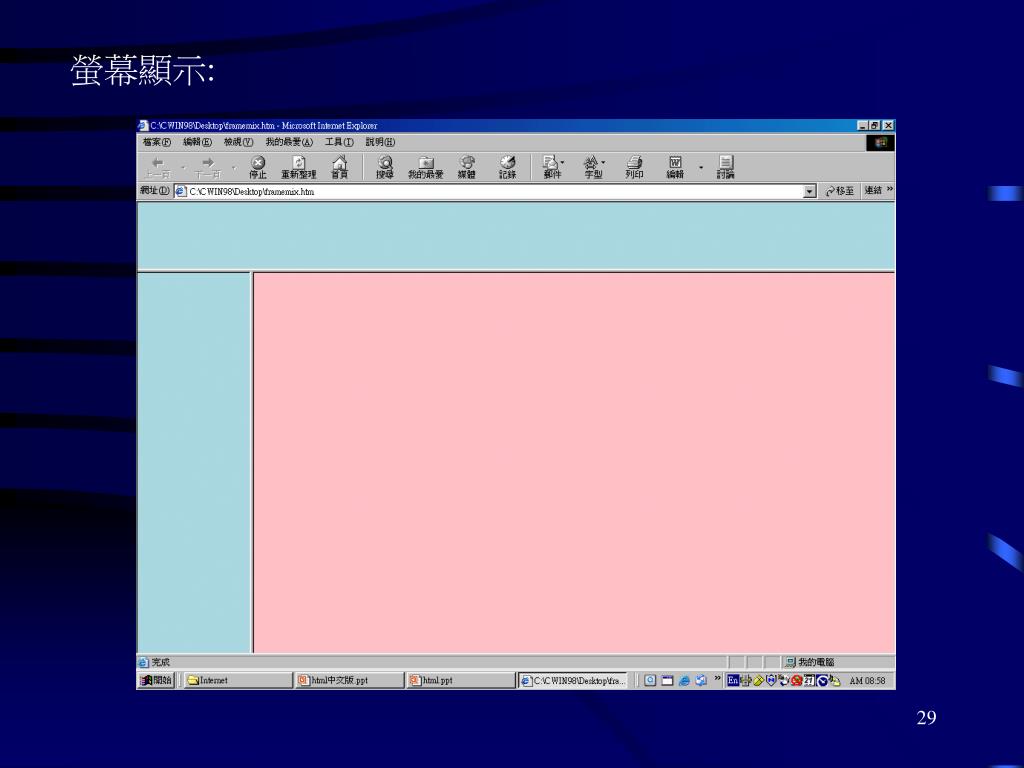The image size is (1024, 768).
Task: Open the History (記錄) toolbar icon
Action: [507, 168]
